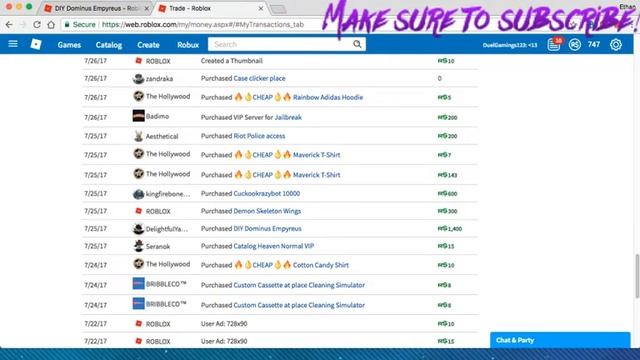This screenshot has height=360, width=640.
Task: Open the settings gear icon
Action: click(x=616, y=44)
